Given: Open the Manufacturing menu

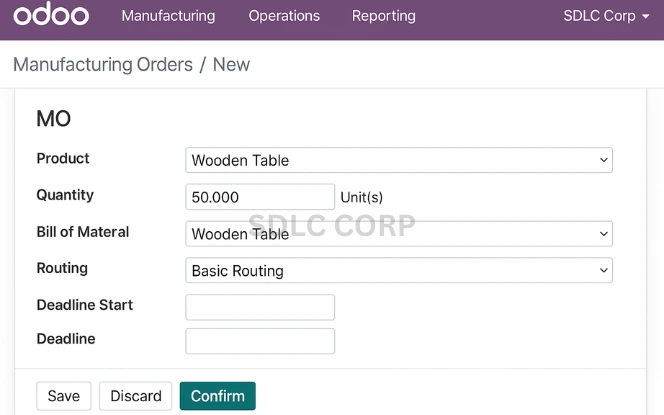Looking at the screenshot, I should point(168,16).
